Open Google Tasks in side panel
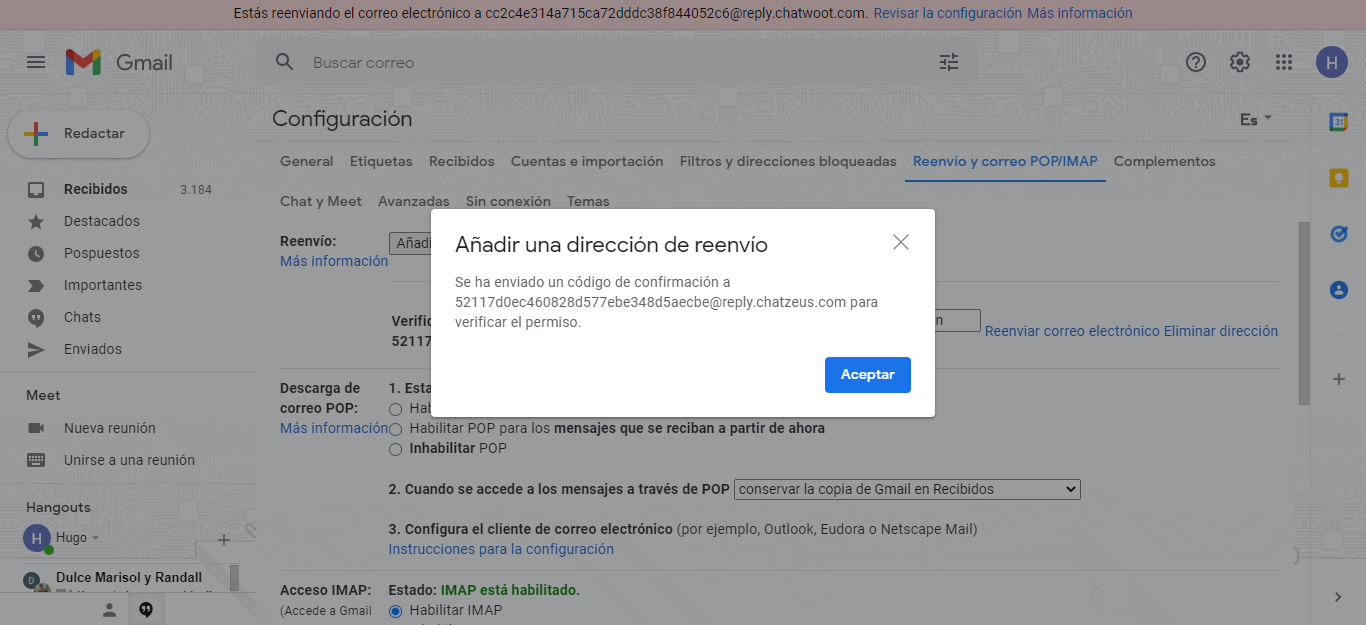 coord(1338,234)
